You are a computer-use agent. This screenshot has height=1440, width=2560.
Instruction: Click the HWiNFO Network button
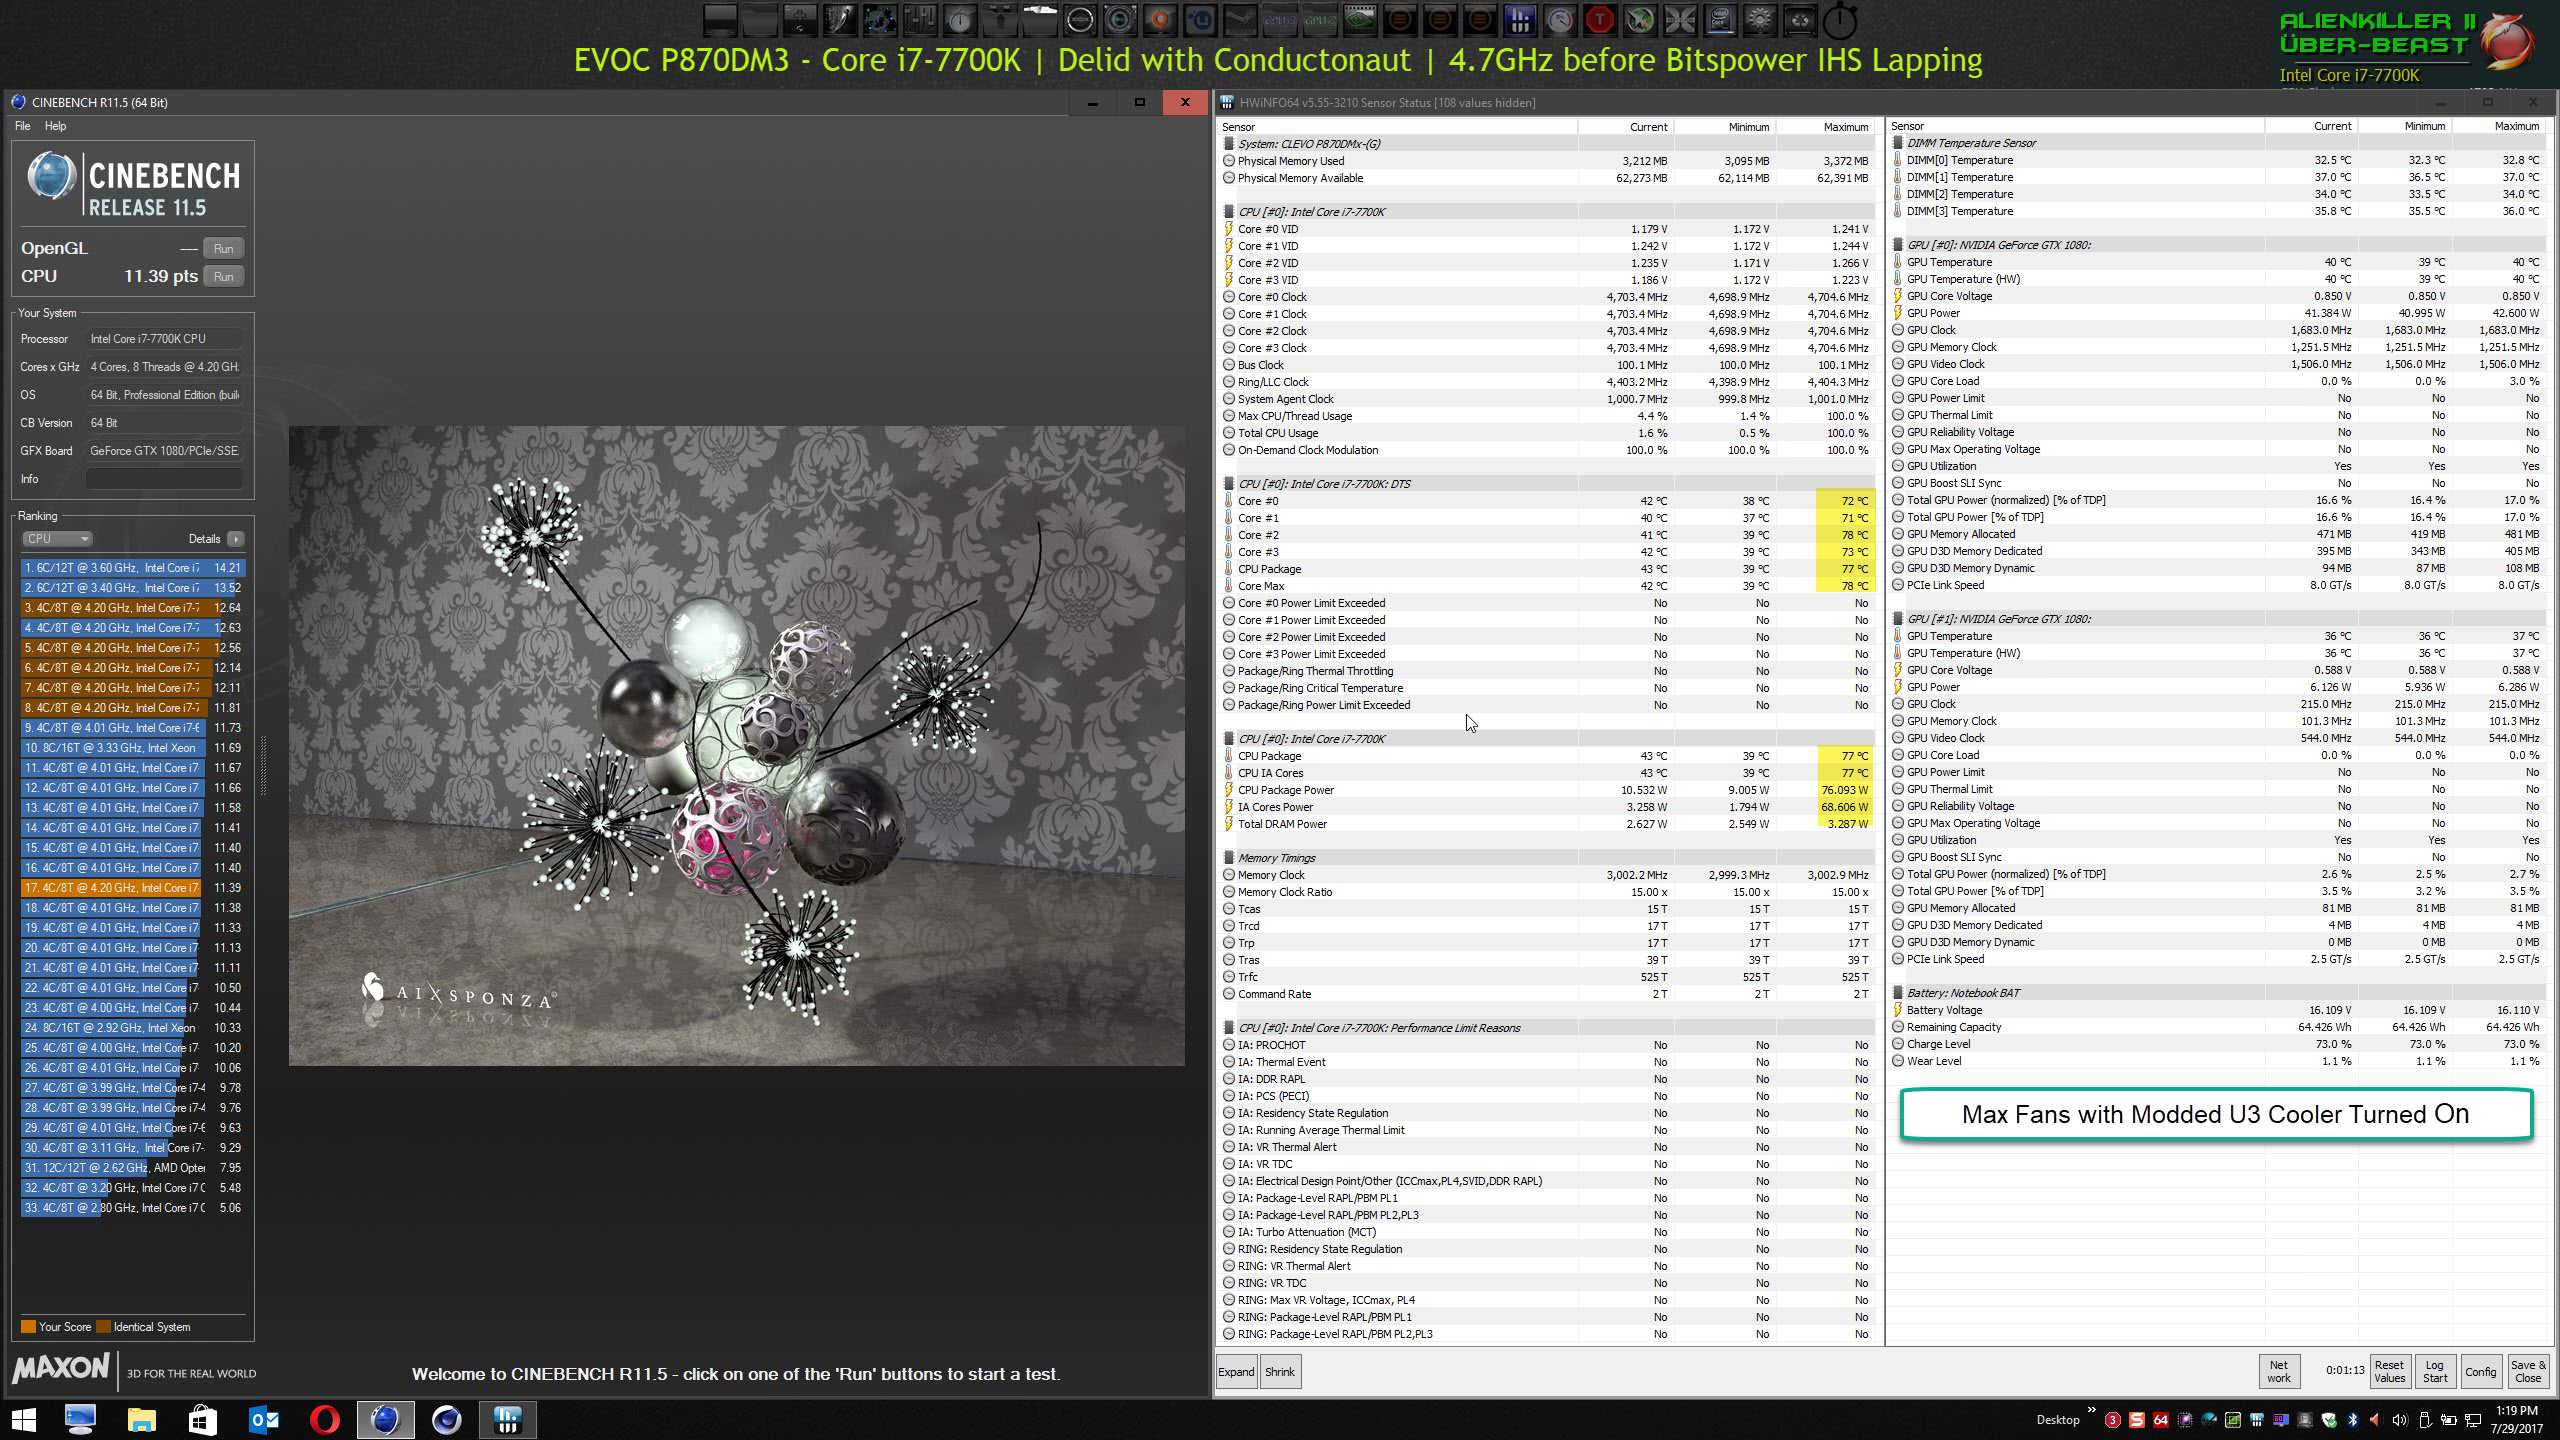click(x=2278, y=1371)
